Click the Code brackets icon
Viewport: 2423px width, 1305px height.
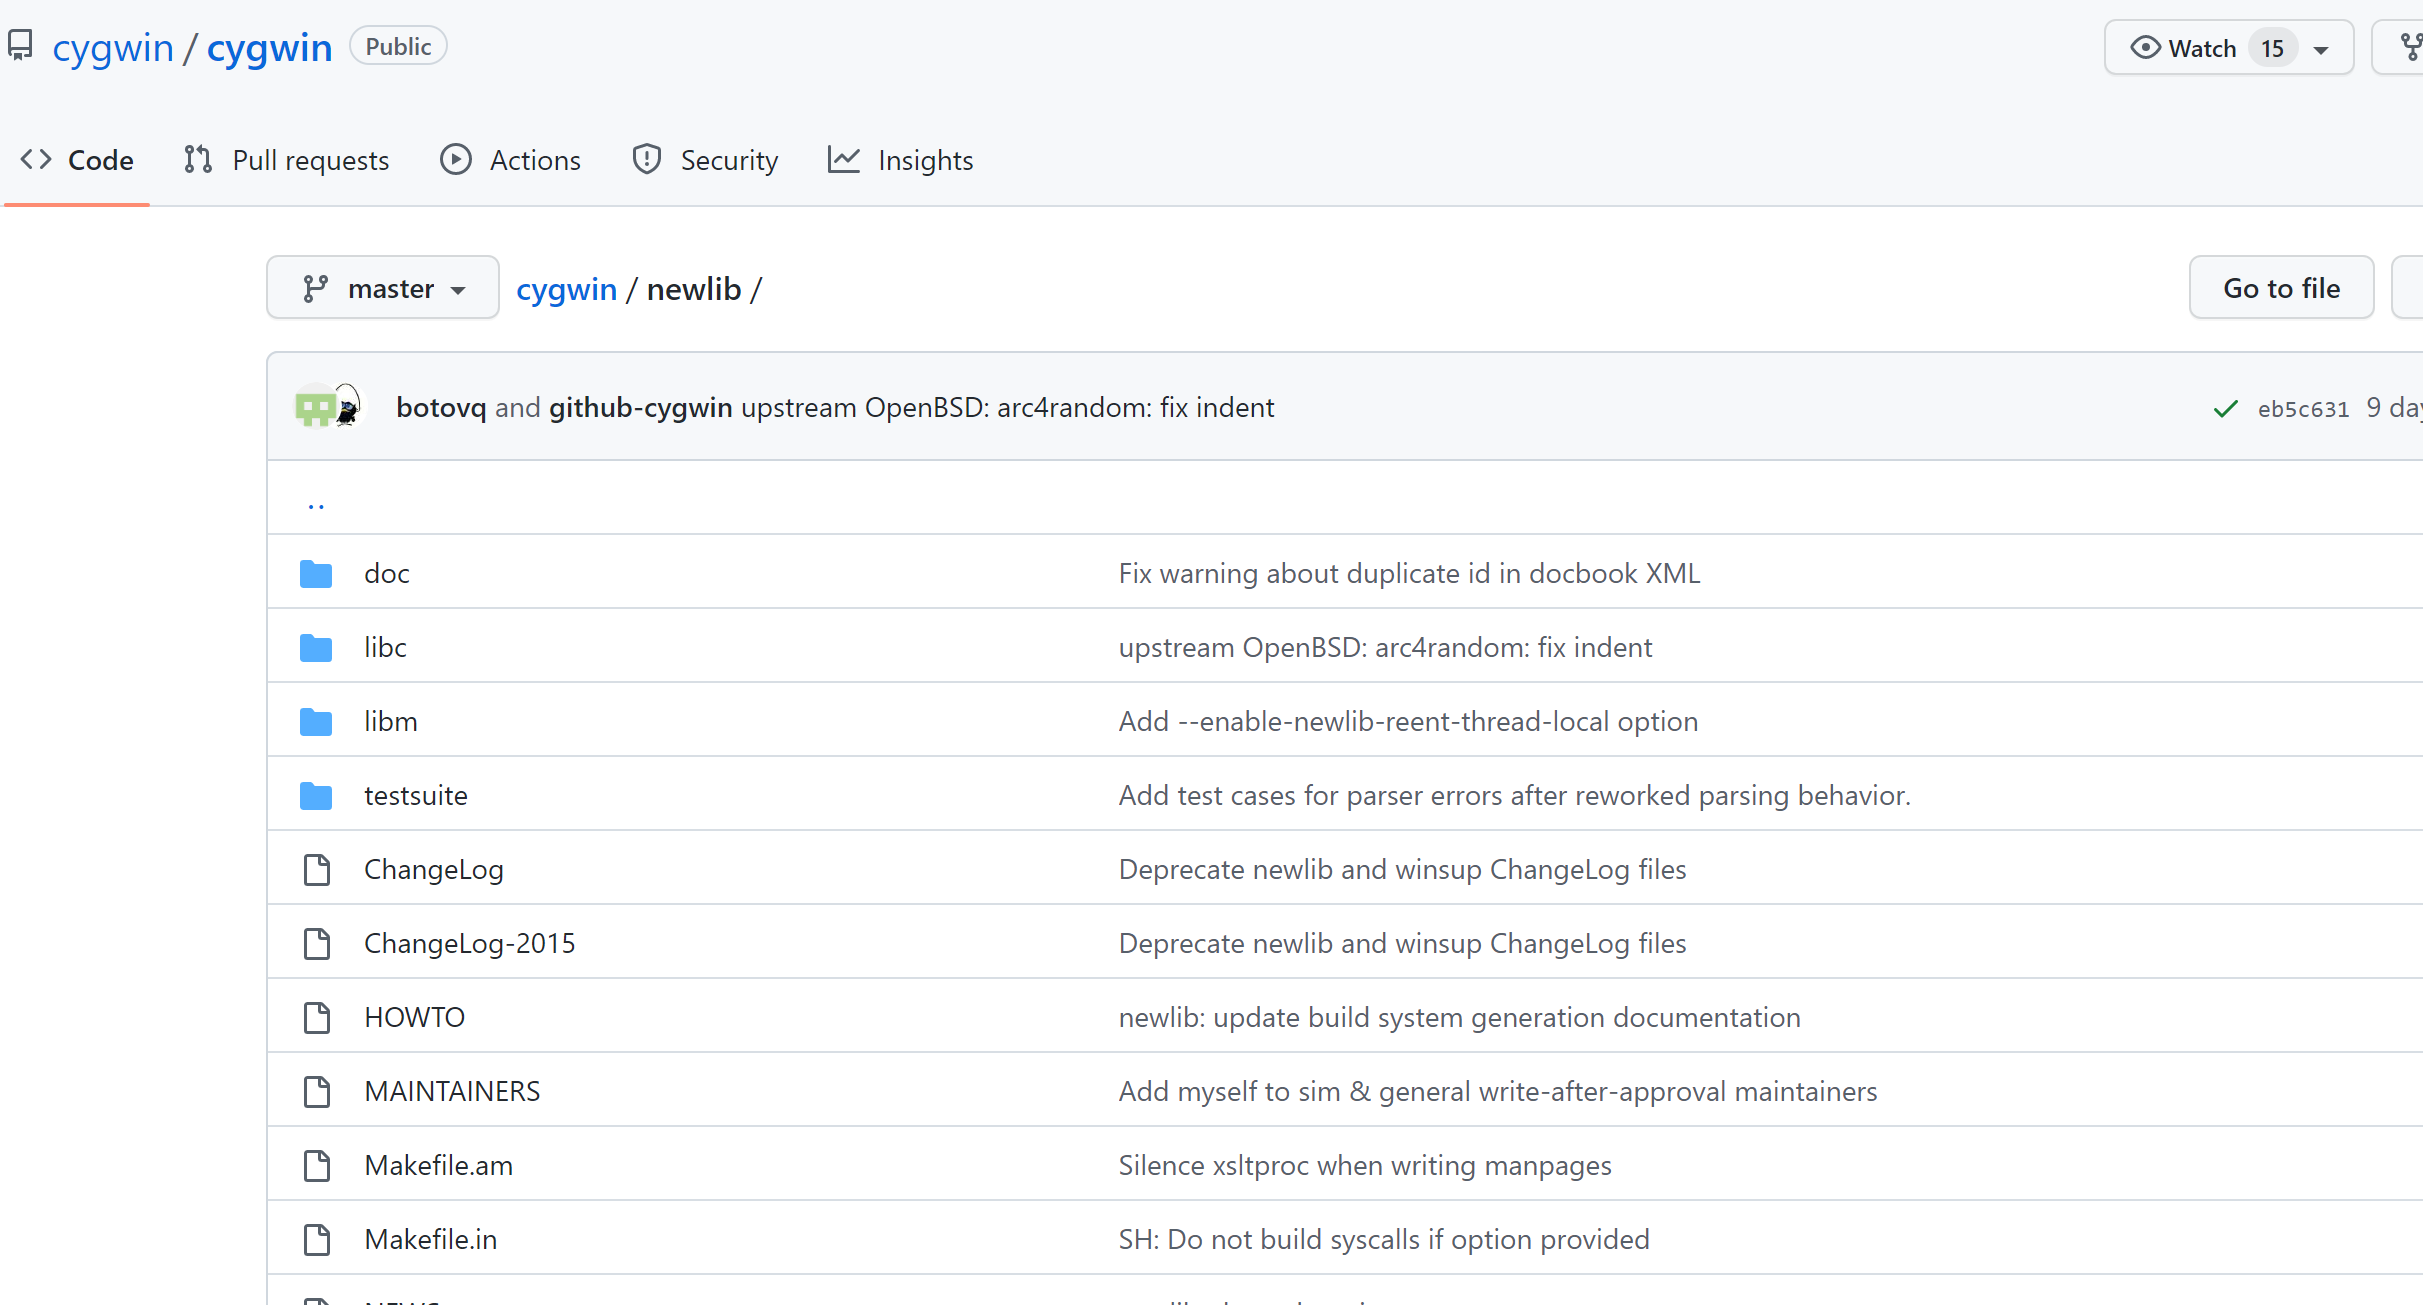point(36,160)
